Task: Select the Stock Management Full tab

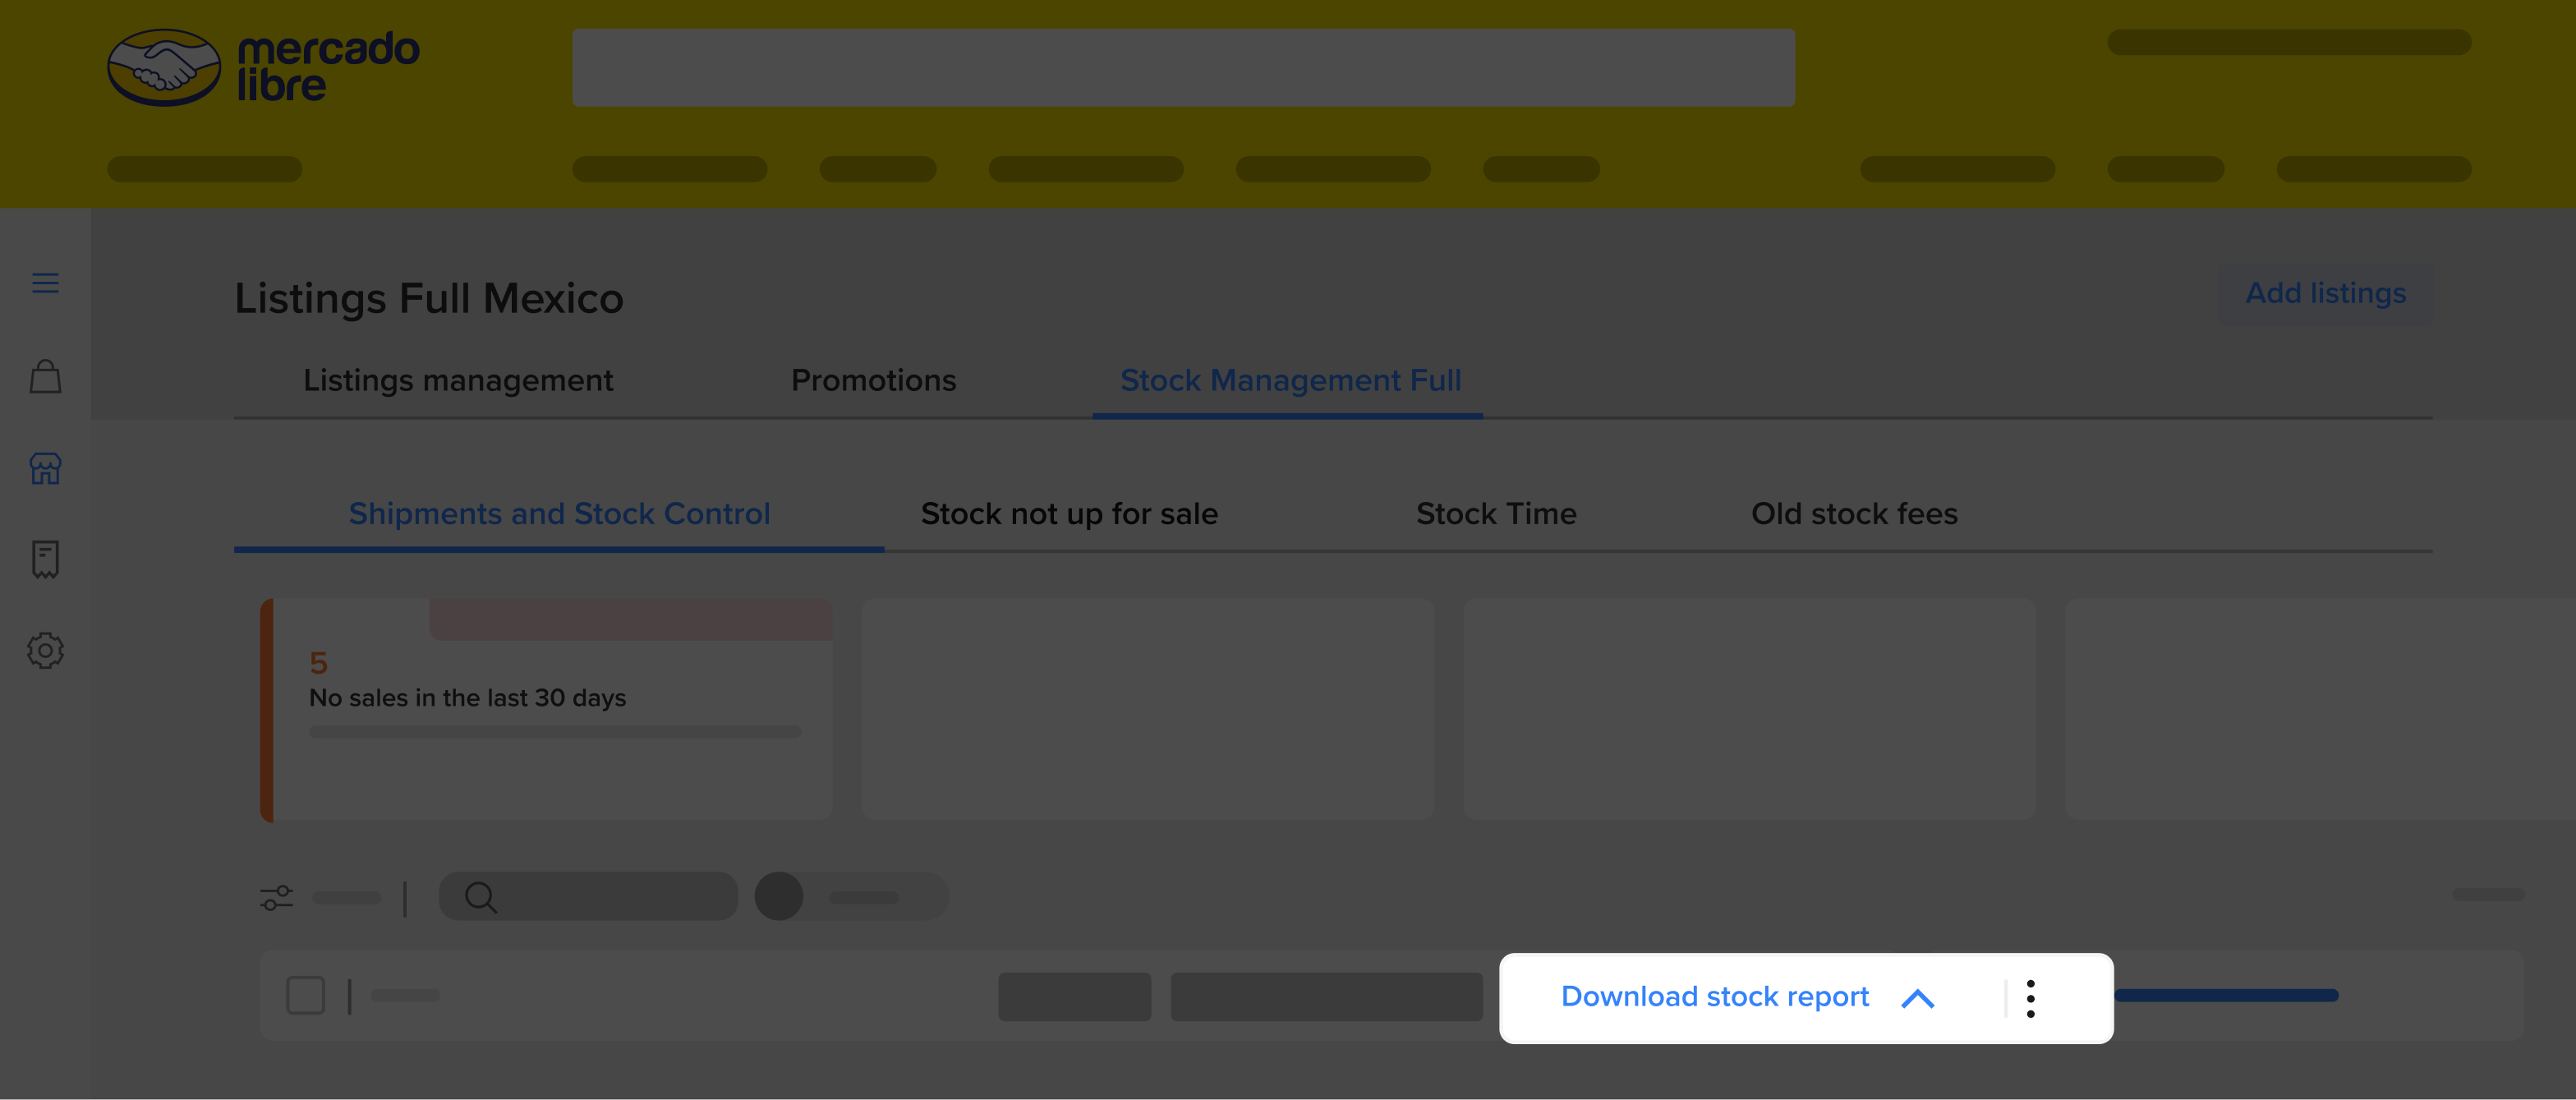Action: click(1290, 380)
